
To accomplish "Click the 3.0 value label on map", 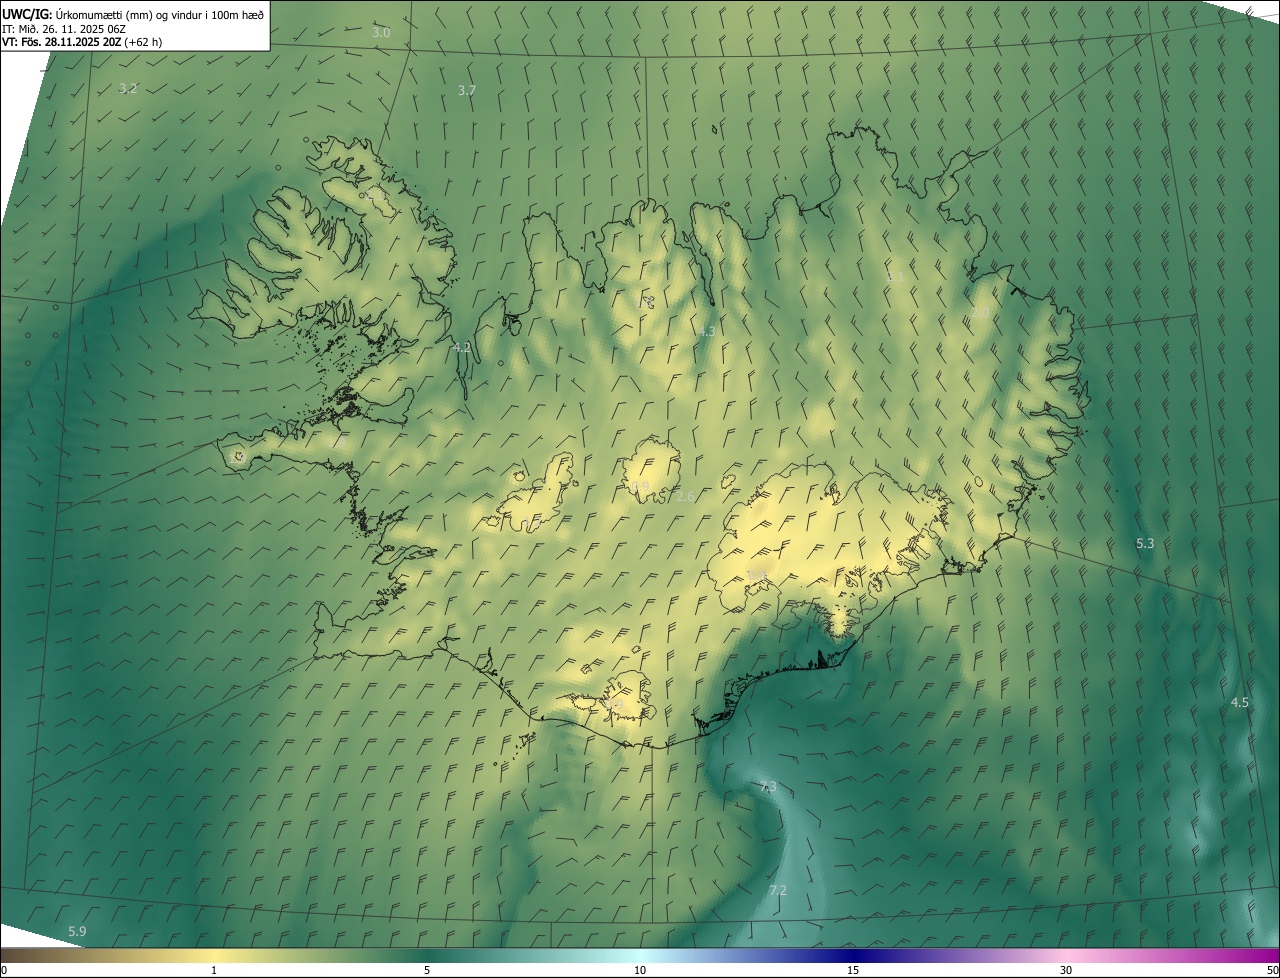I will point(381,33).
